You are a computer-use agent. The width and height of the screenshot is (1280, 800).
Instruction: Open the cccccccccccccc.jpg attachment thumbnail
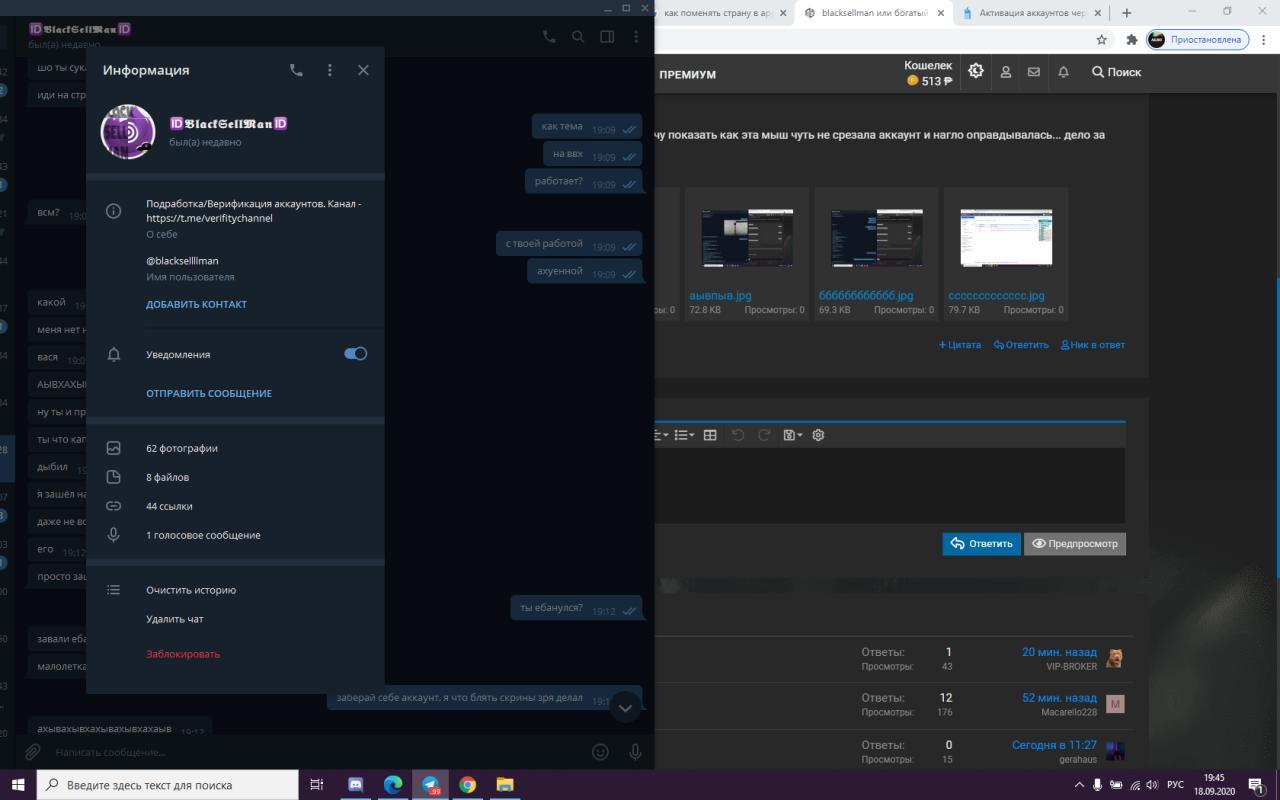(x=1006, y=239)
